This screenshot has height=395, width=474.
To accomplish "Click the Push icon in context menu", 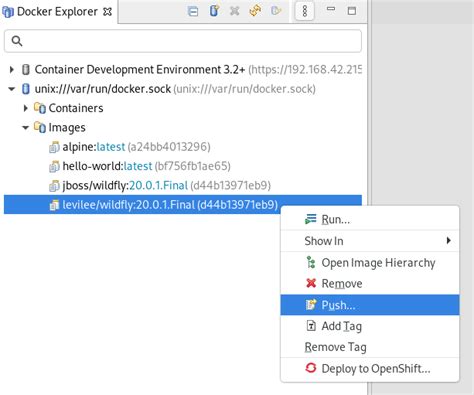I will click(x=311, y=304).
